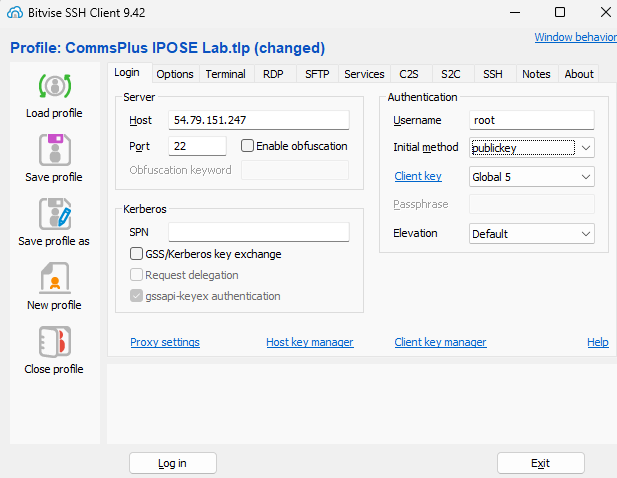The image size is (617, 478).
Task: Open the Initial method dropdown
Action: [532, 148]
